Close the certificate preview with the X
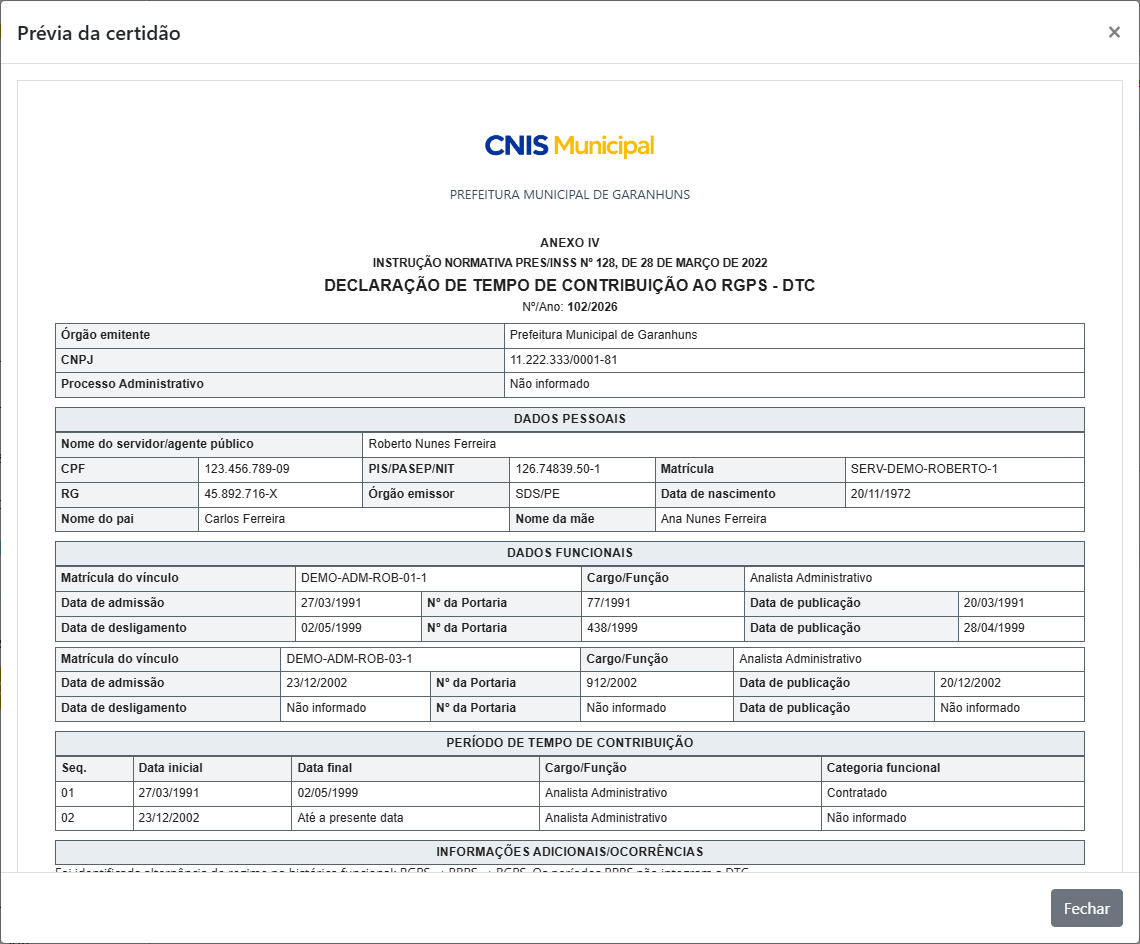The image size is (1140, 944). [1114, 32]
